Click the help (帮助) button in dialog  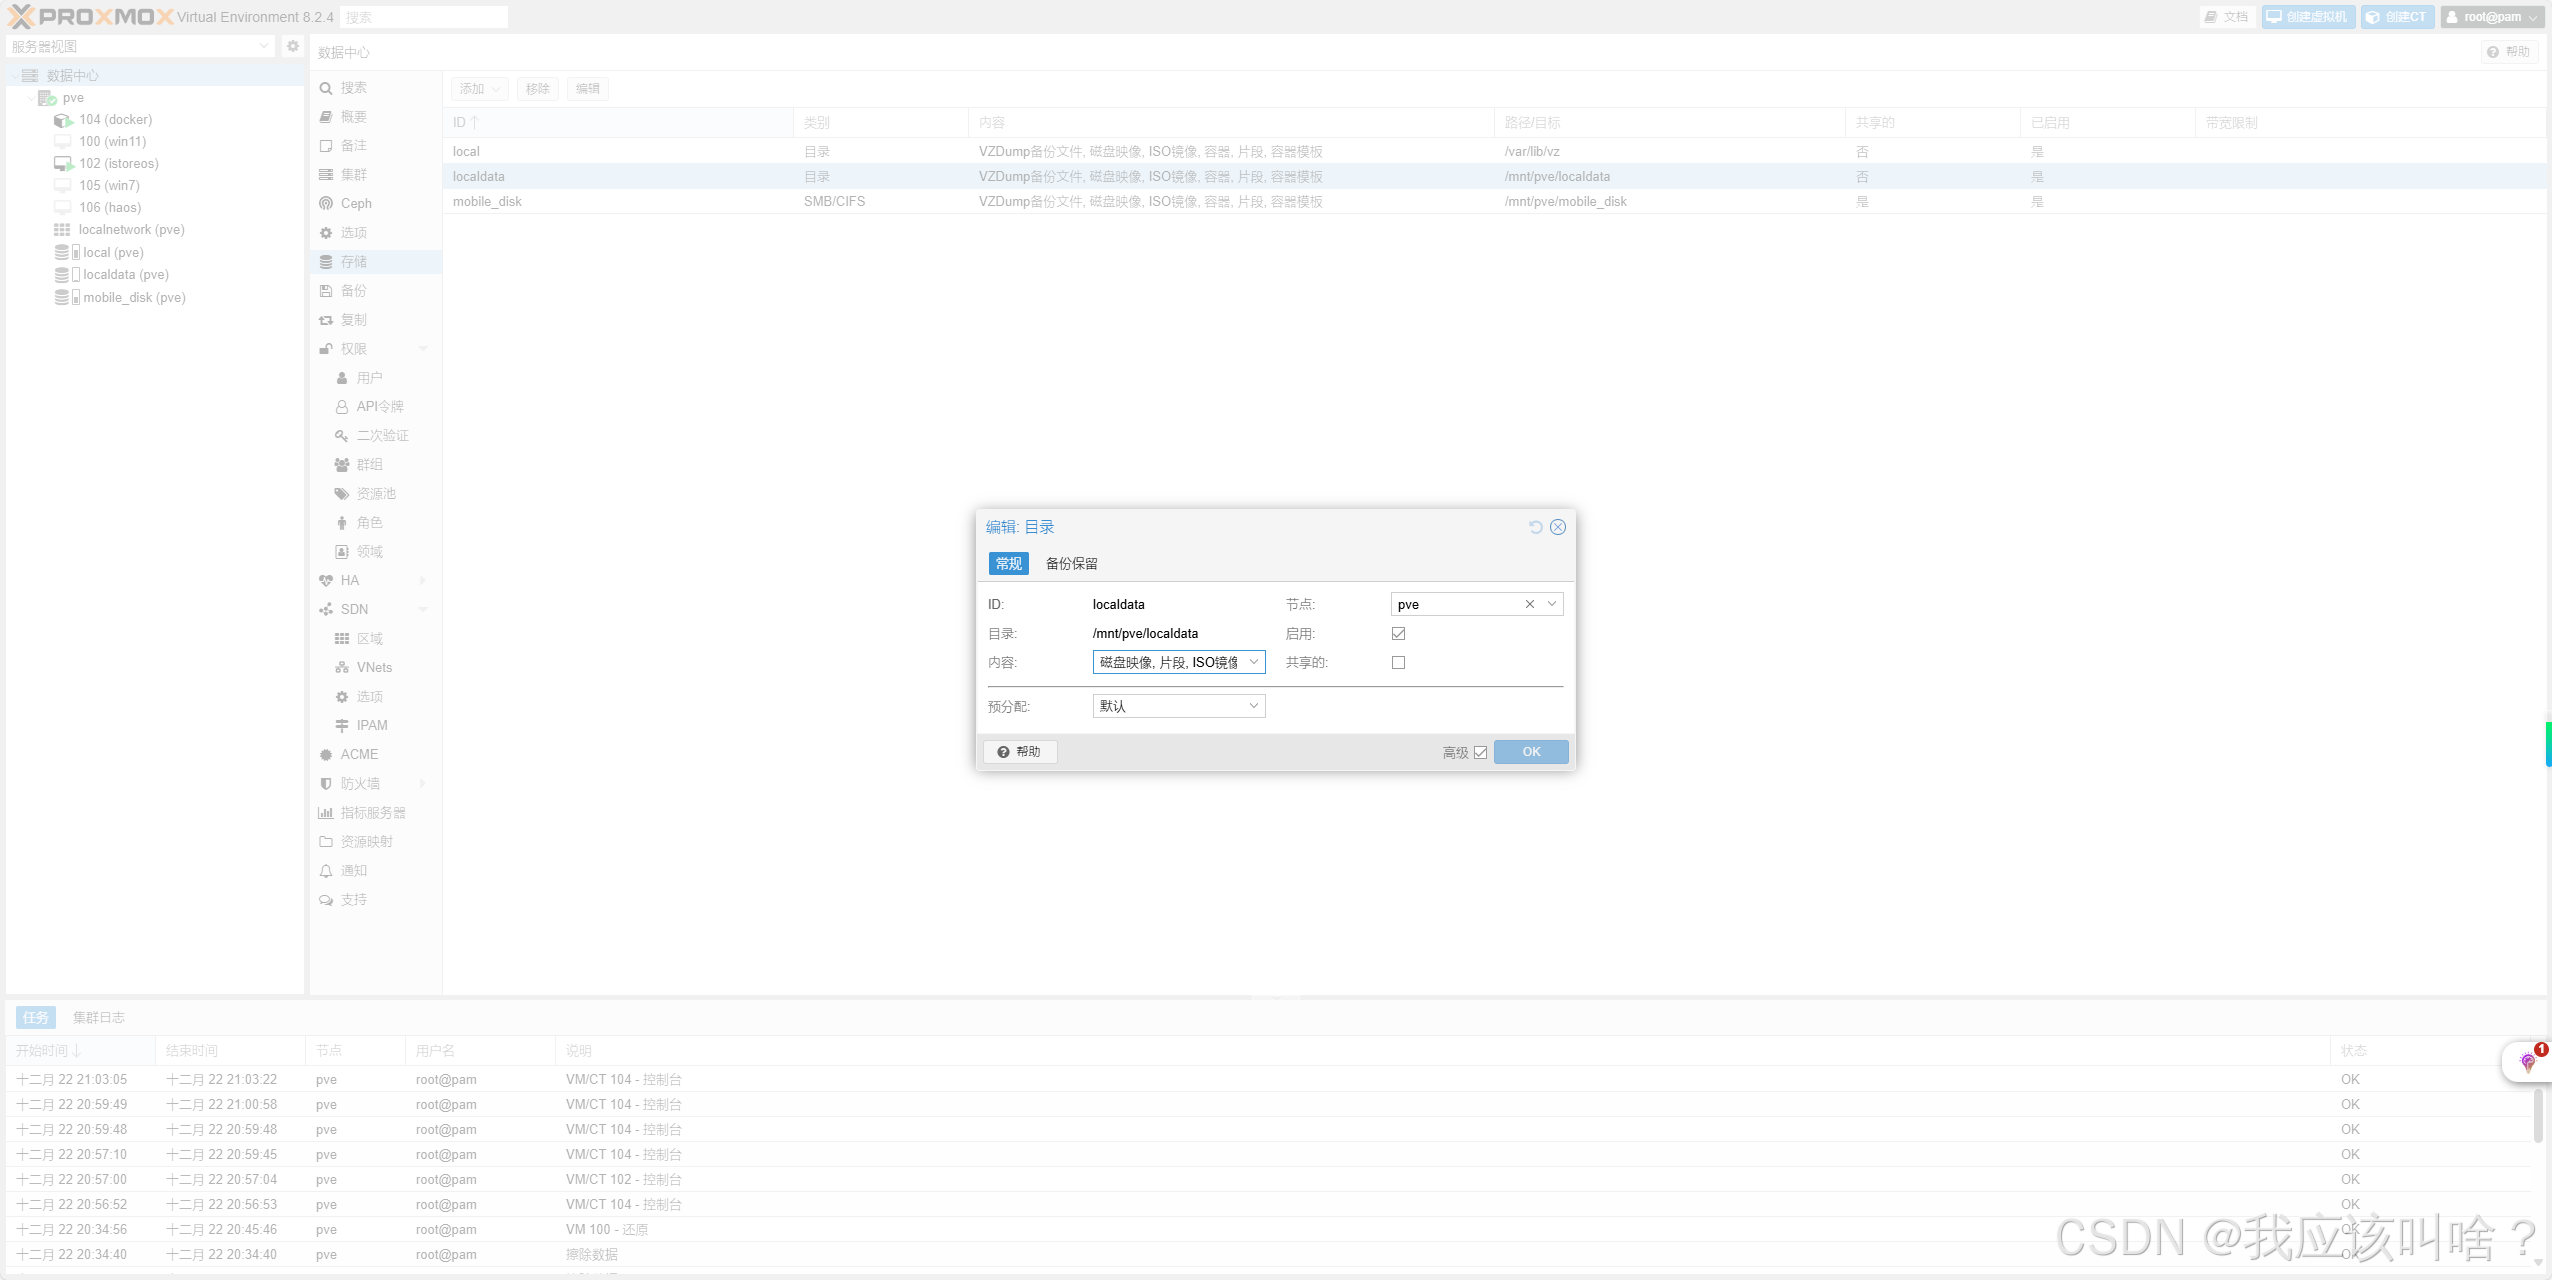click(1019, 752)
